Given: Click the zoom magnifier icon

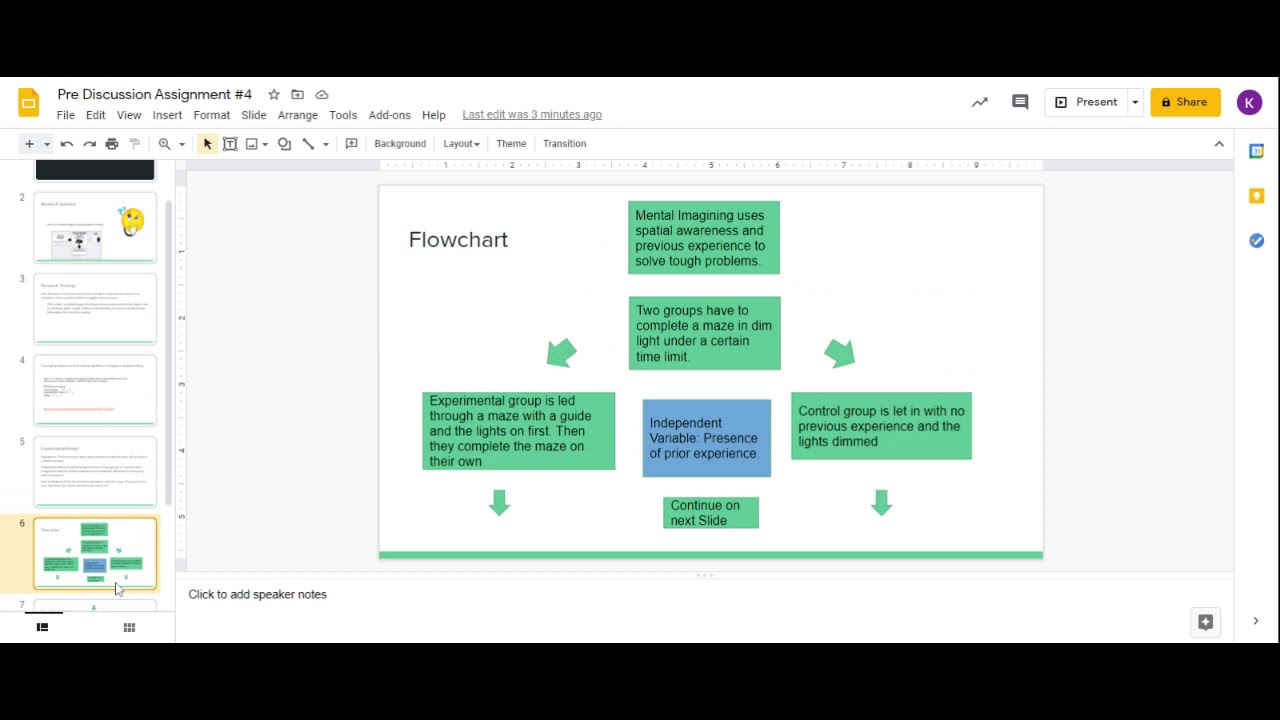Looking at the screenshot, I should (165, 144).
